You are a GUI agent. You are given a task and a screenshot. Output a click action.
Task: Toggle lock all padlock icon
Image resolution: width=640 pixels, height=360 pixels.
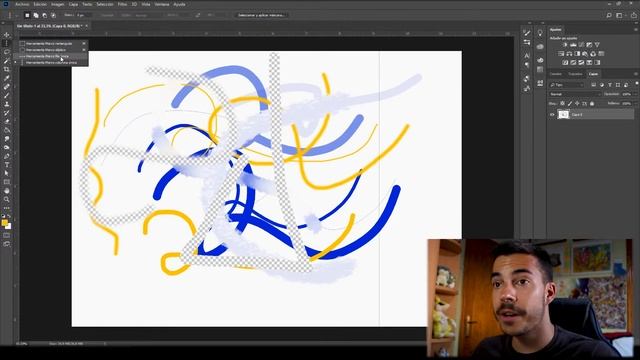coord(592,104)
